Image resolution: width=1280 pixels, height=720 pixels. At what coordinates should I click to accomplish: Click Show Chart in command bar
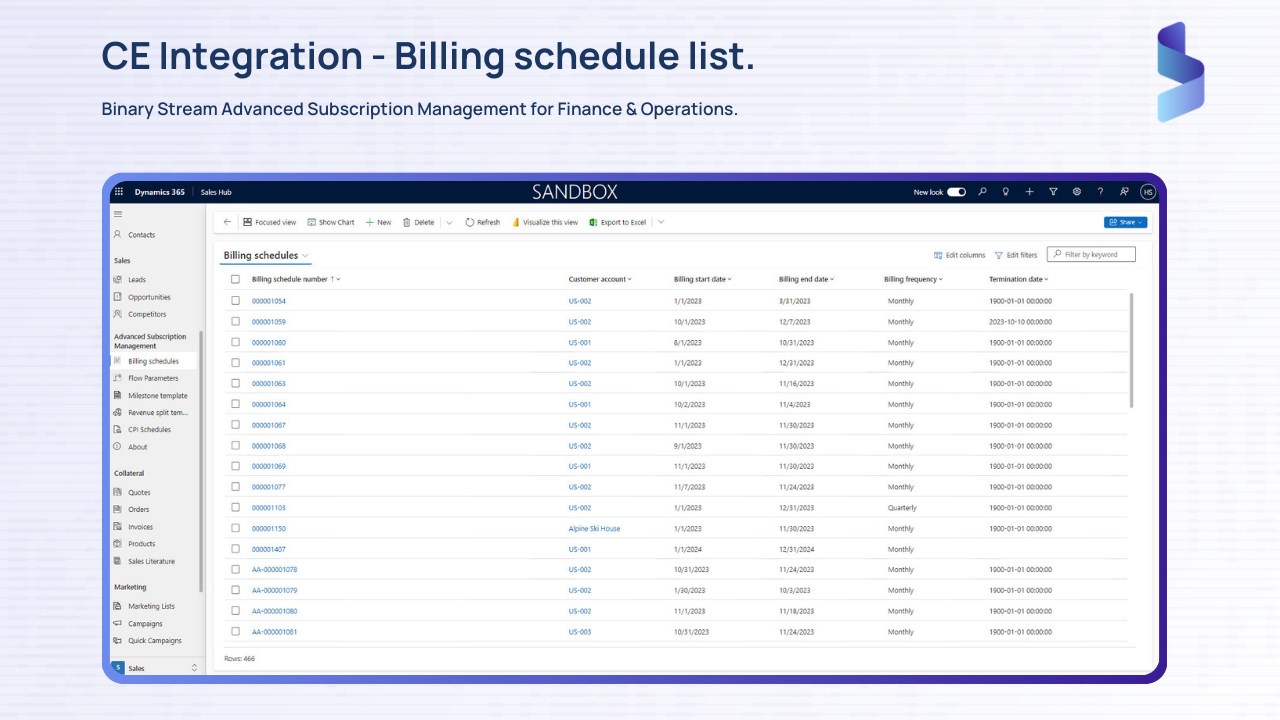click(x=331, y=222)
